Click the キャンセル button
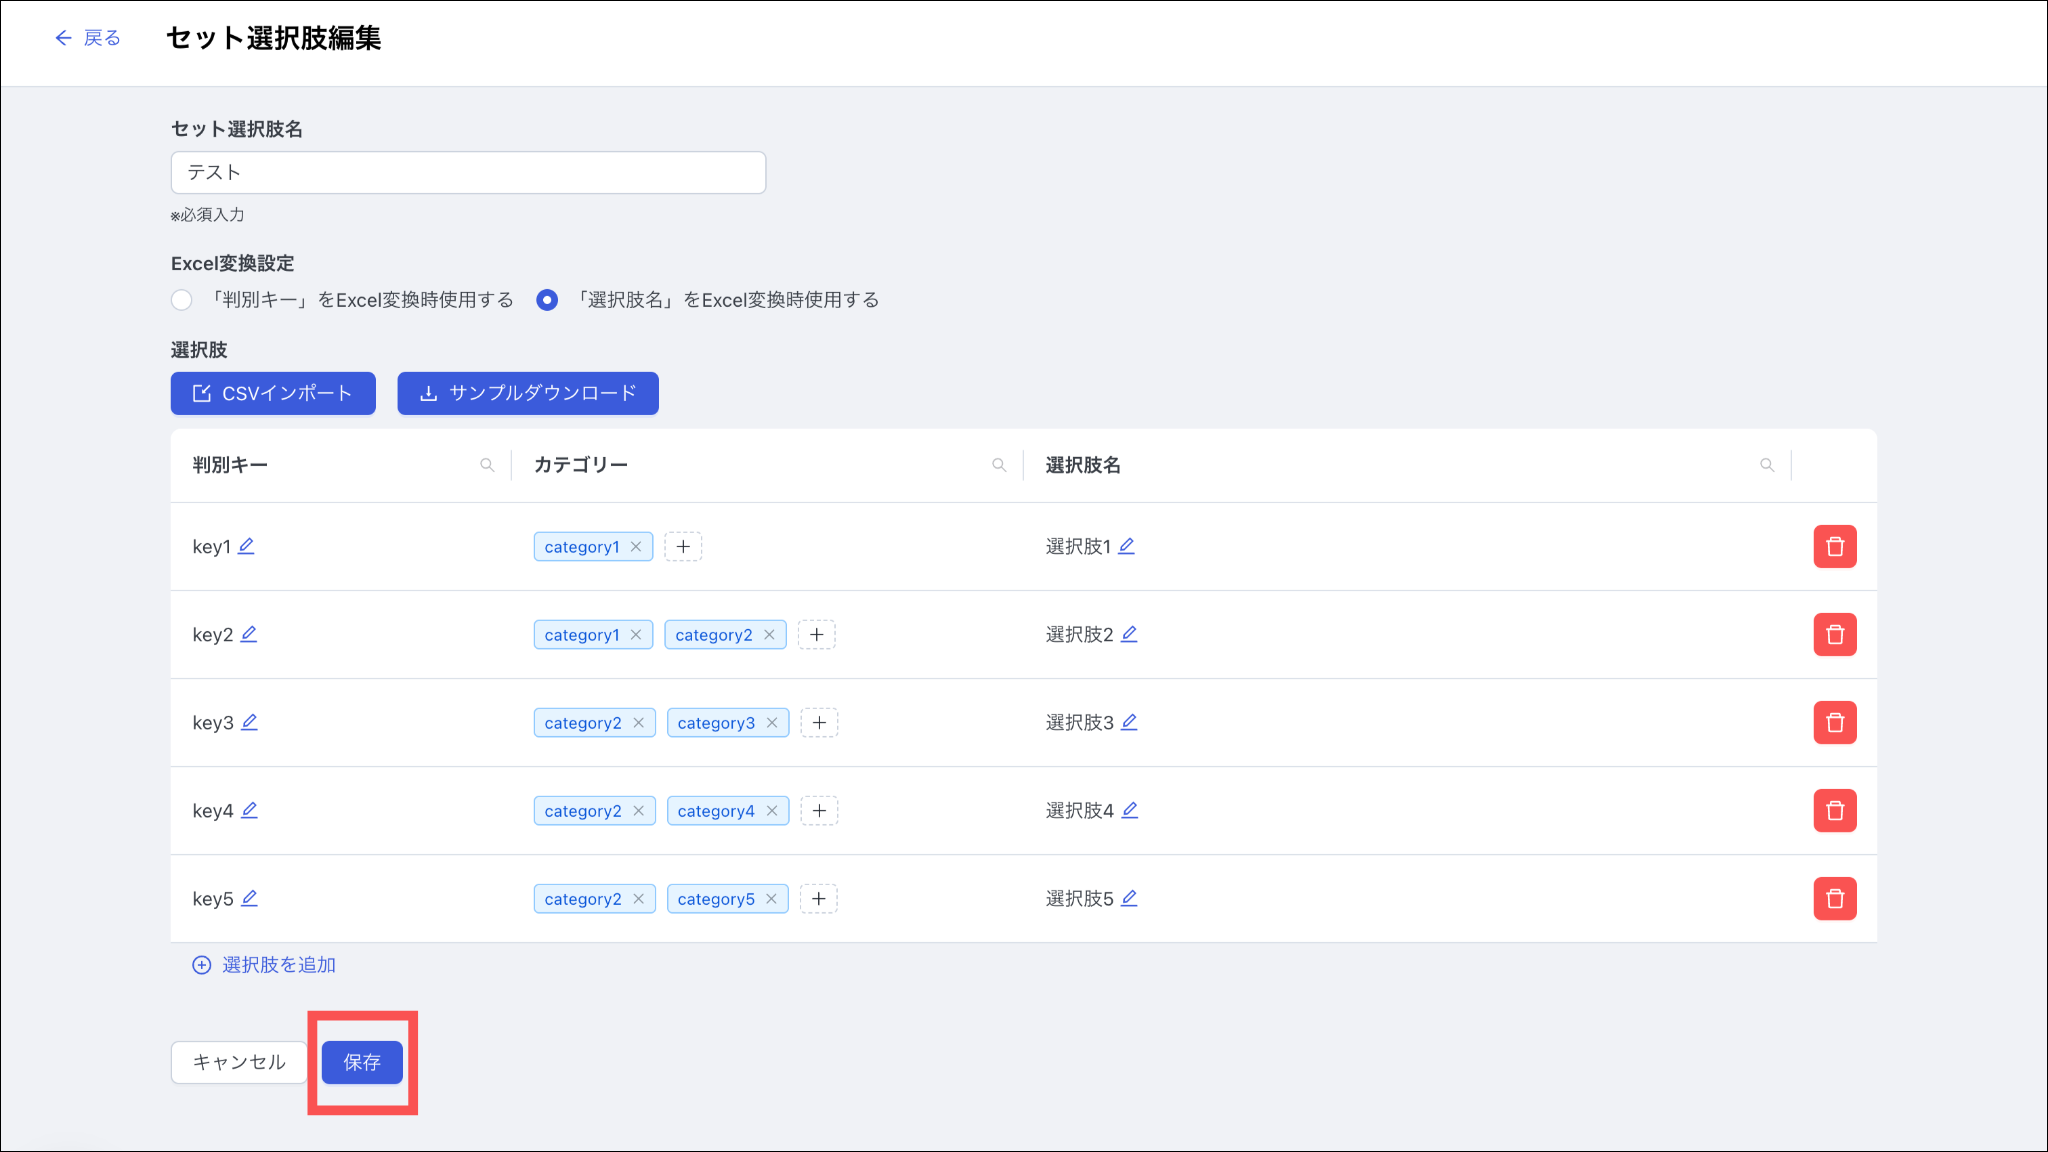The height and width of the screenshot is (1152, 2048). point(239,1062)
